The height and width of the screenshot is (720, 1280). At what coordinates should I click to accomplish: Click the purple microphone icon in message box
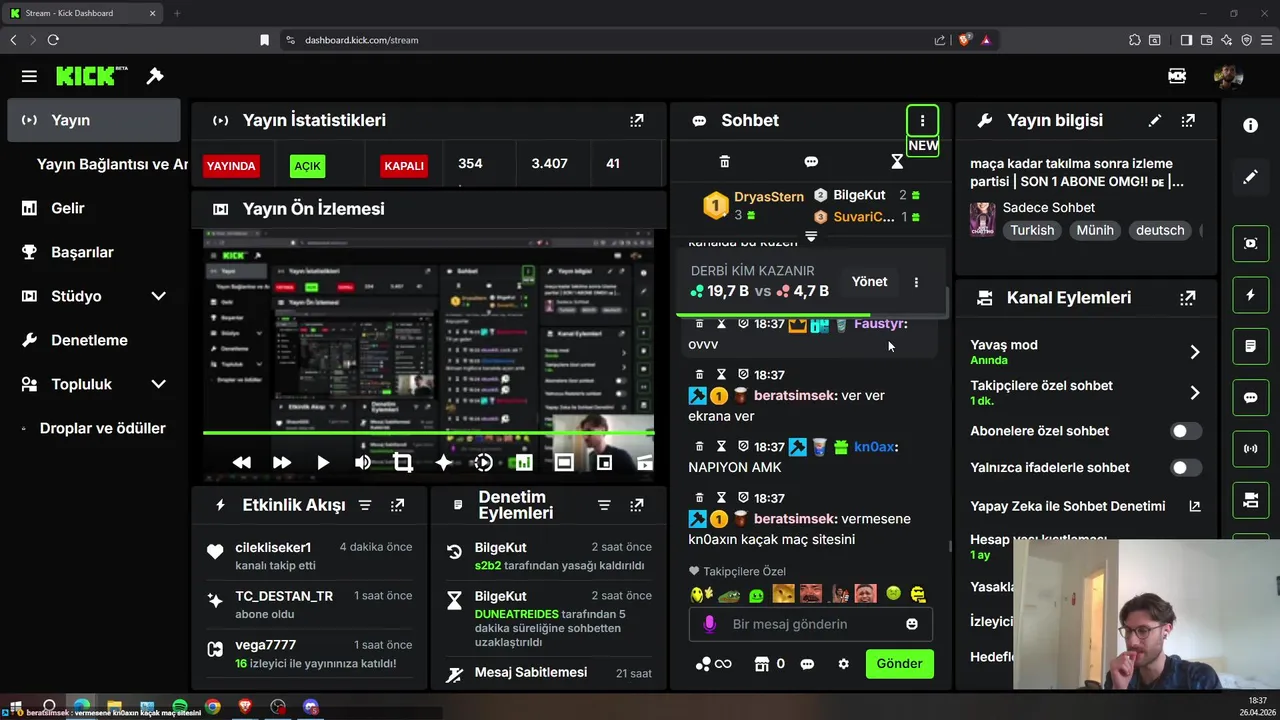710,624
